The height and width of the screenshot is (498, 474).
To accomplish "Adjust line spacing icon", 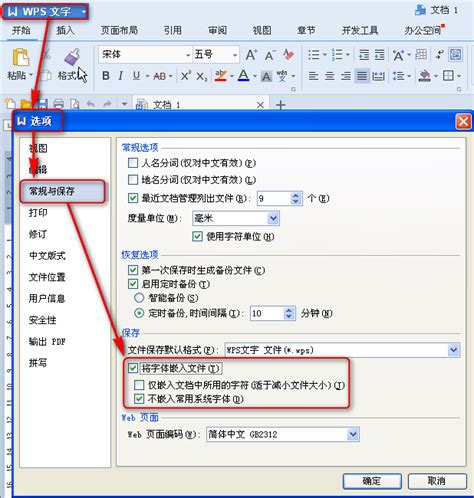I will (x=398, y=76).
